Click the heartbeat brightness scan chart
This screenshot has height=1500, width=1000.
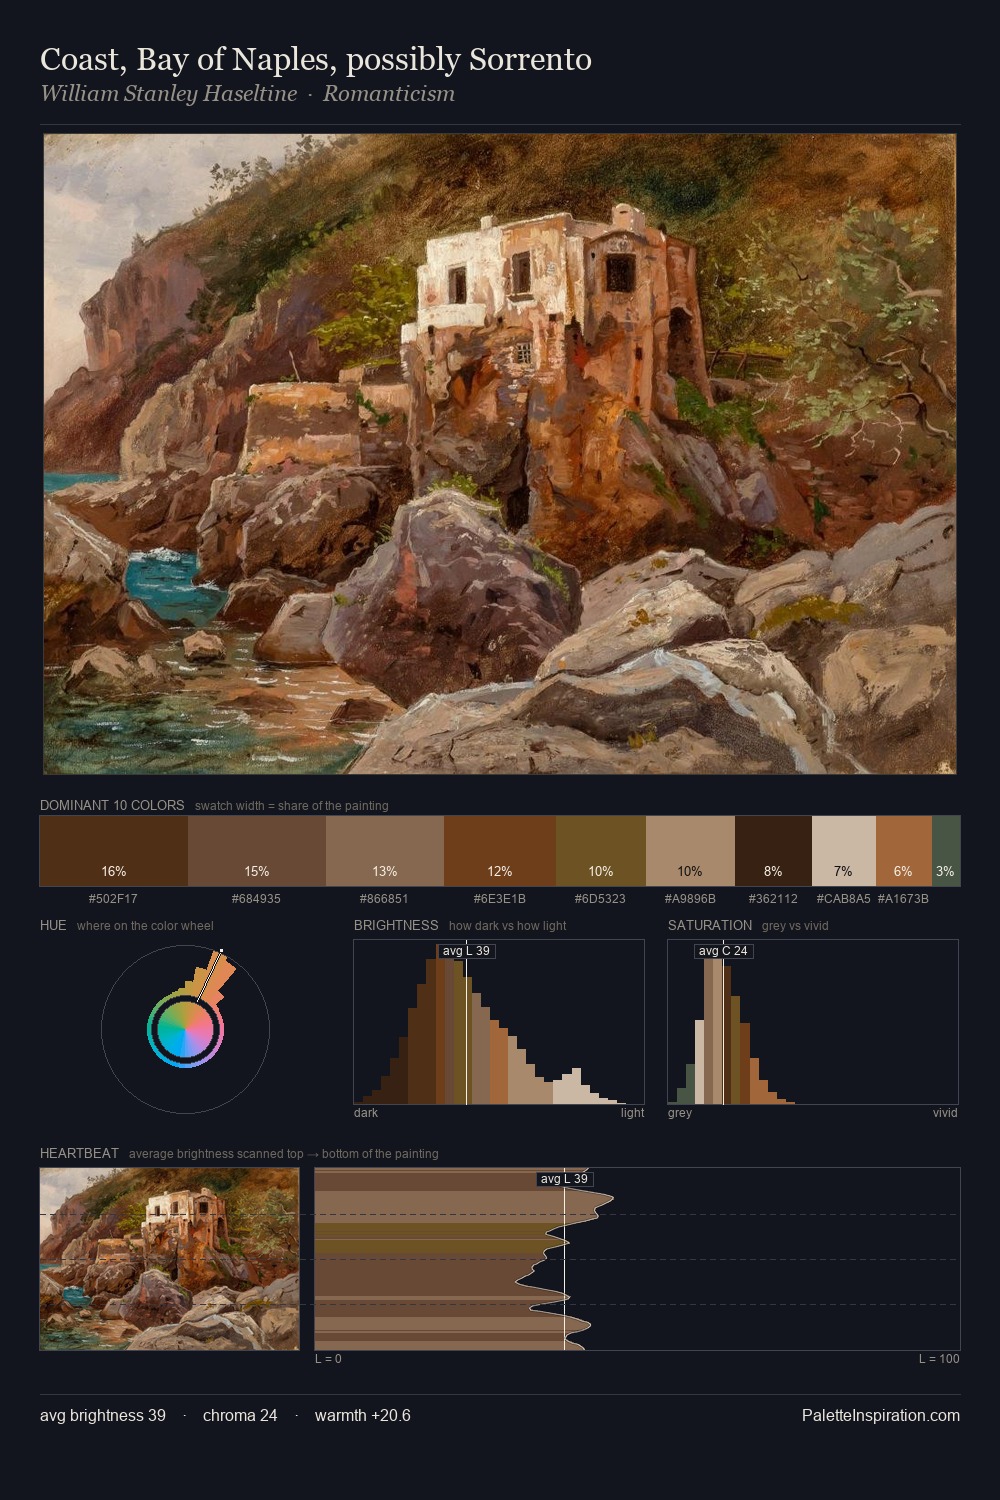637,1259
